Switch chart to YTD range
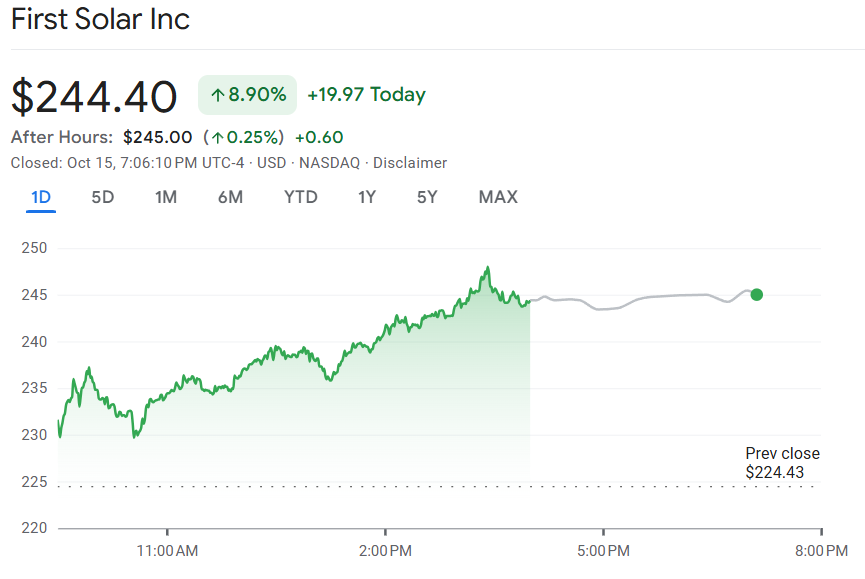 [301, 197]
